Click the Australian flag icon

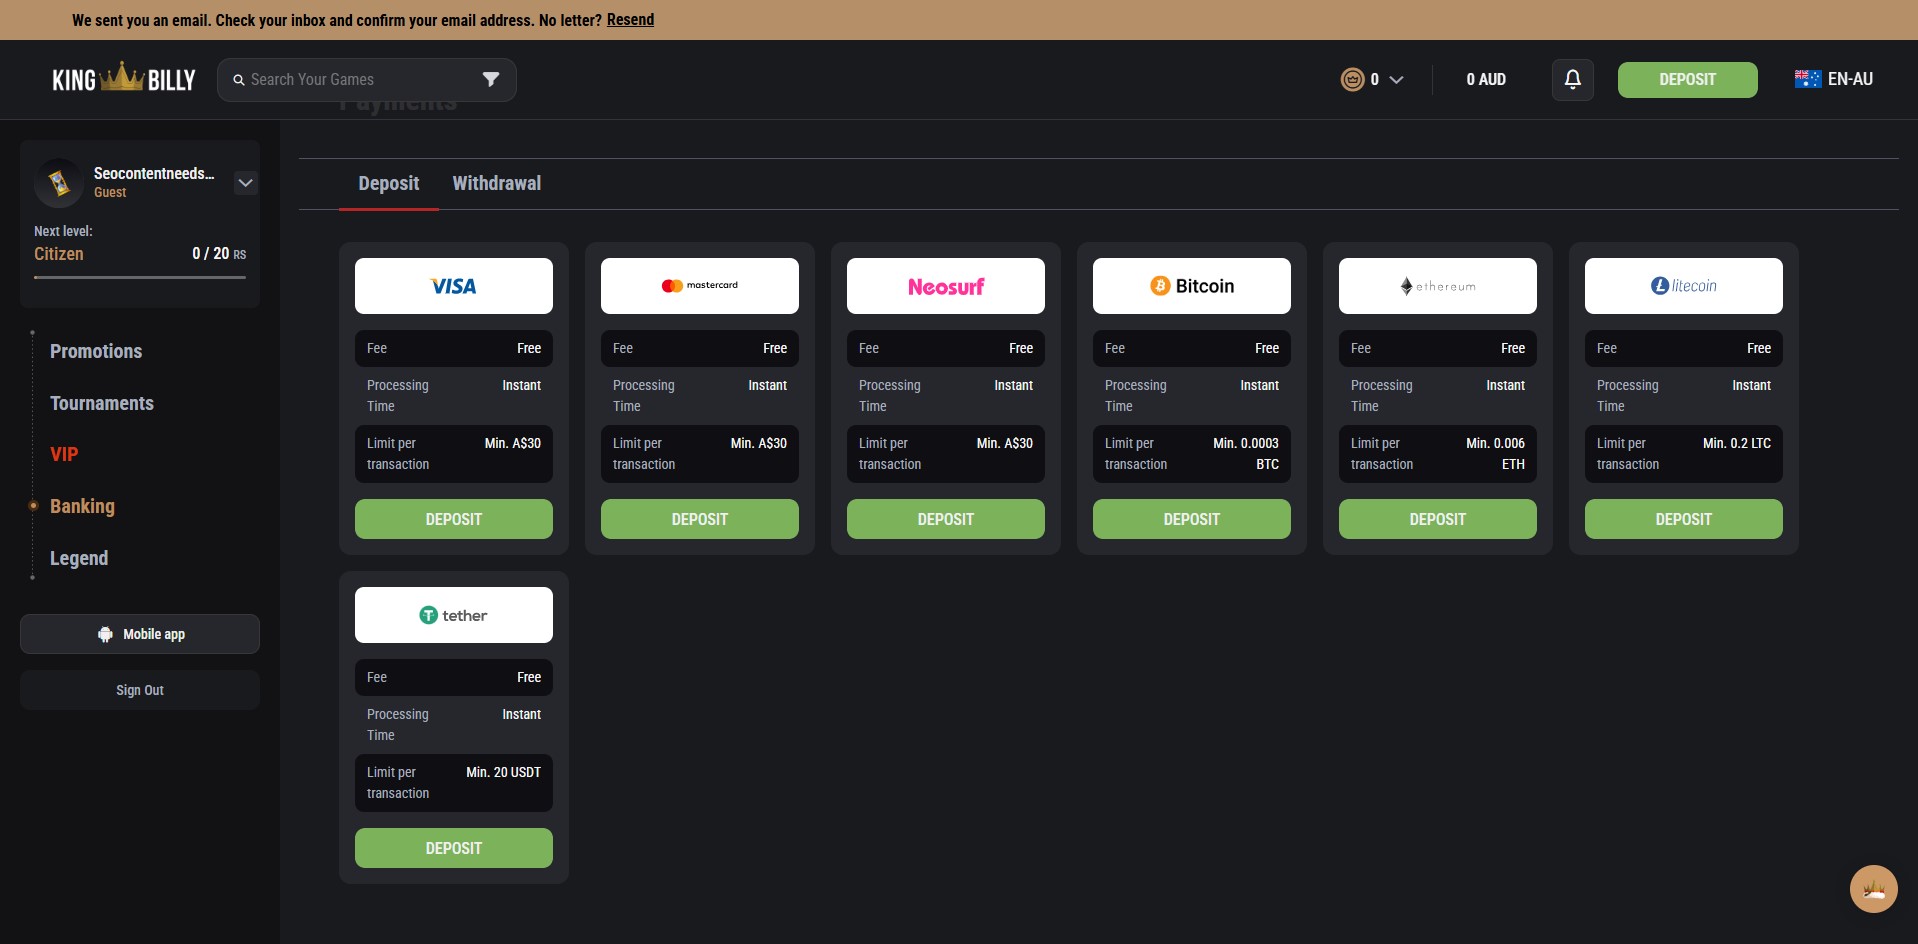point(1808,79)
